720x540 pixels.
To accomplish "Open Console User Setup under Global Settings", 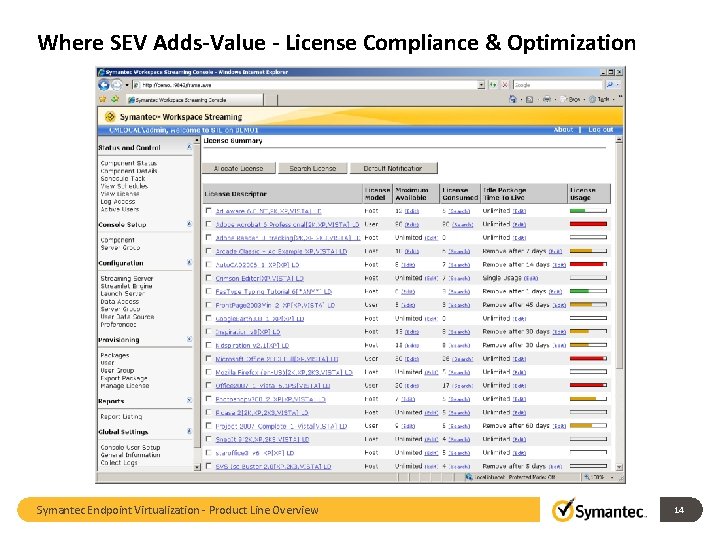I will pyautogui.click(x=130, y=447).
